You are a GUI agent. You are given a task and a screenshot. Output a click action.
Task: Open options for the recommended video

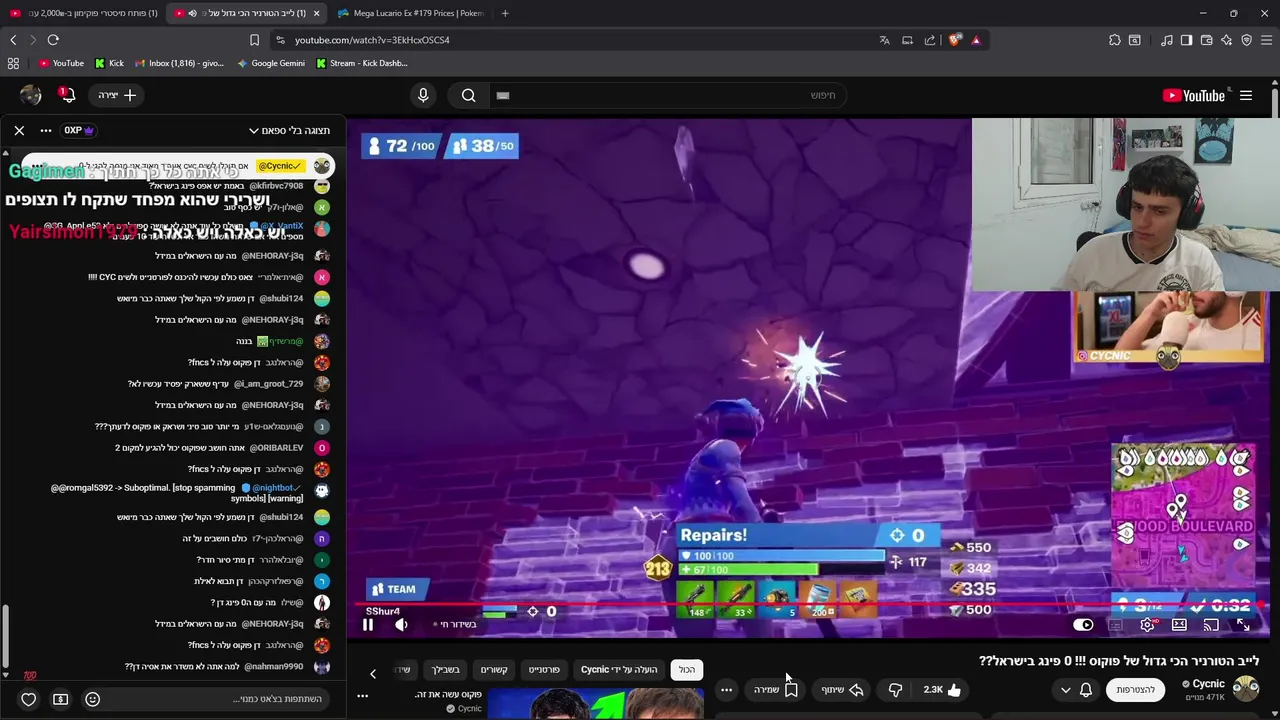363,695
